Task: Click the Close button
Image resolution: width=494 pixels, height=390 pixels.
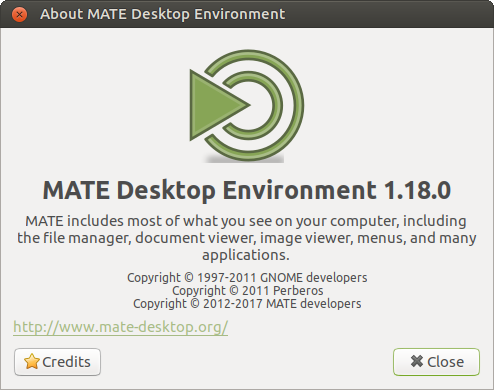Action: 436,362
